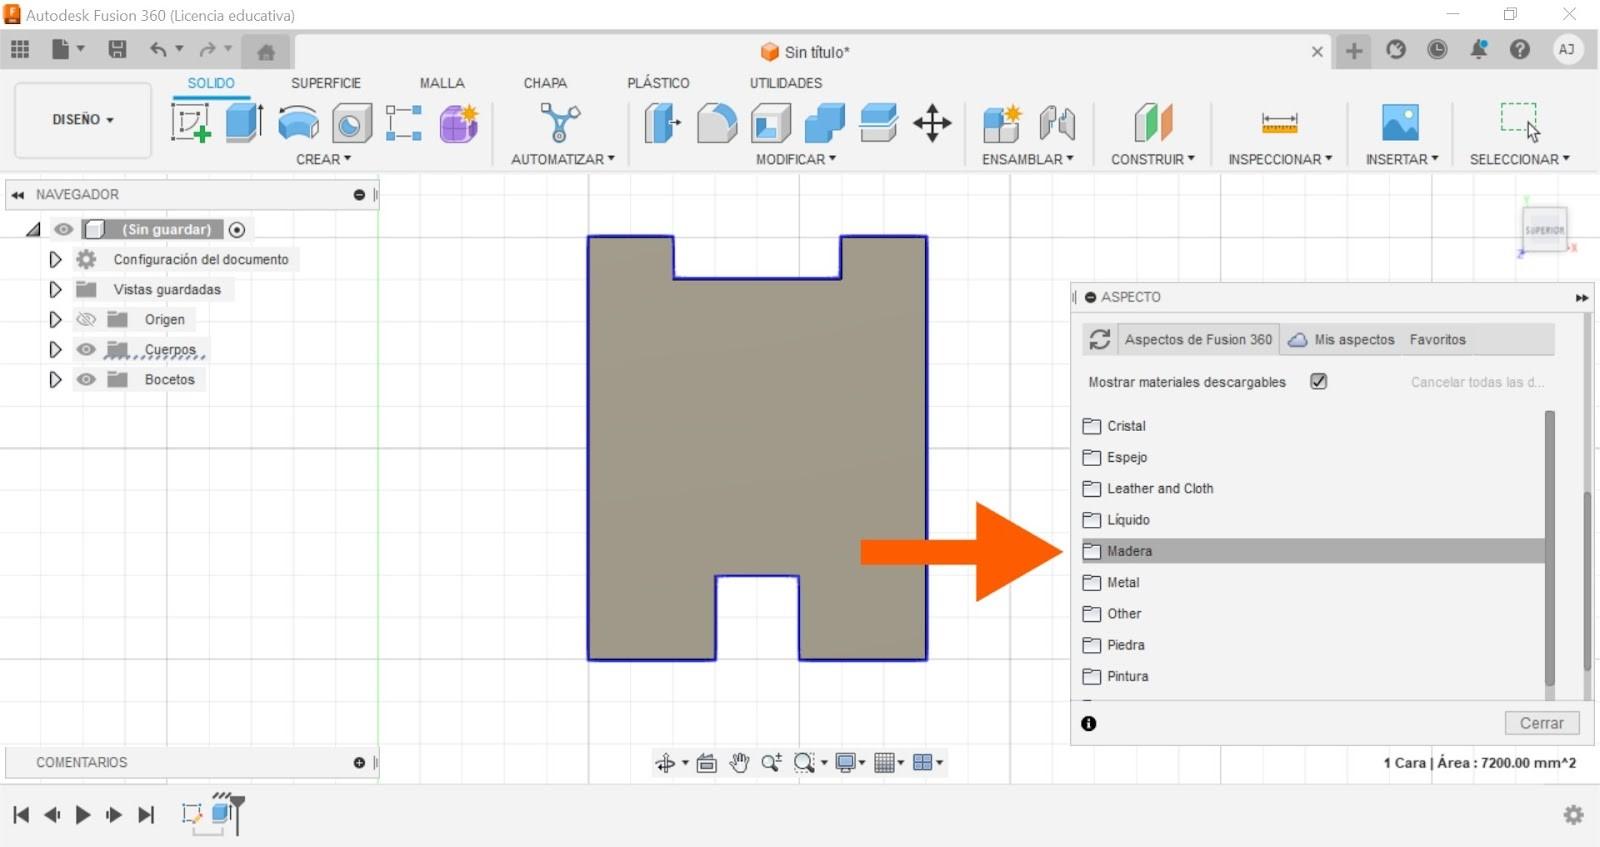Open the Automate tool icon
The width and height of the screenshot is (1600, 847).
click(x=560, y=123)
